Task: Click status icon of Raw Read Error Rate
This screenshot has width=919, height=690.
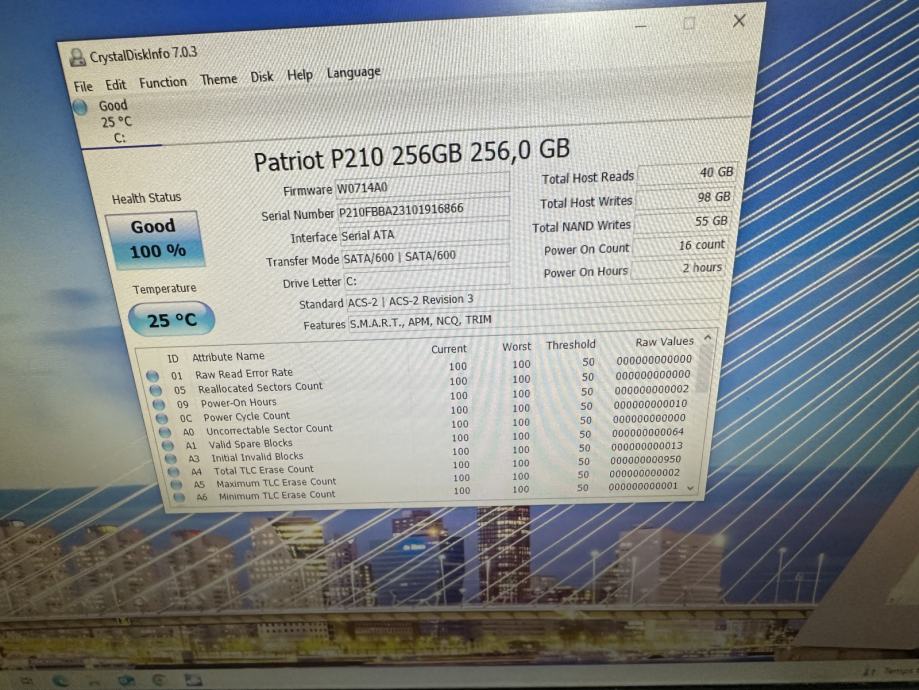Action: (x=153, y=375)
